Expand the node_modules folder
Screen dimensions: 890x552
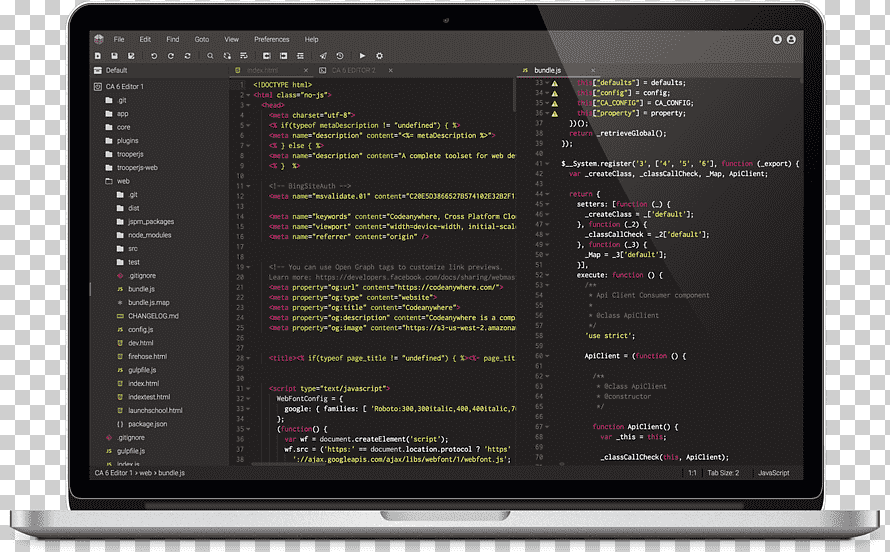tap(149, 235)
